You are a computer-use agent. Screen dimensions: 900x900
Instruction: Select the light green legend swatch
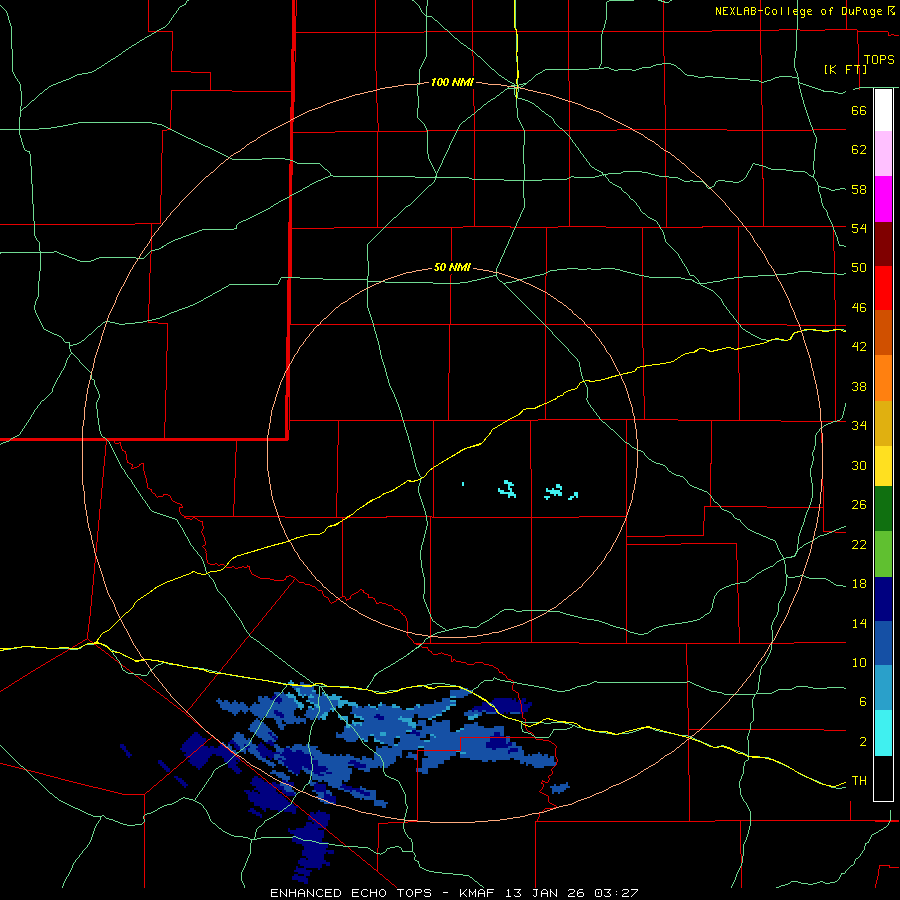coord(883,554)
